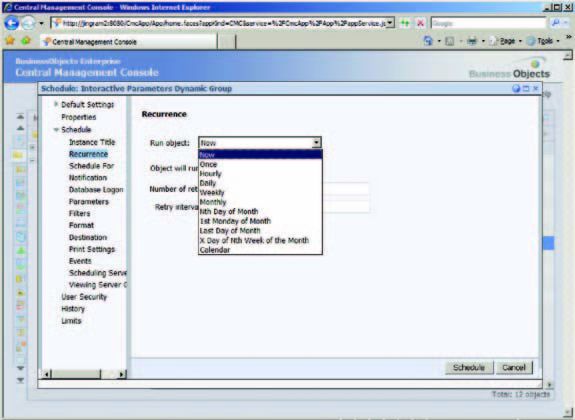Image resolution: width=575 pixels, height=420 pixels.
Task: Choose Nth Day of Month option
Action: (260, 212)
